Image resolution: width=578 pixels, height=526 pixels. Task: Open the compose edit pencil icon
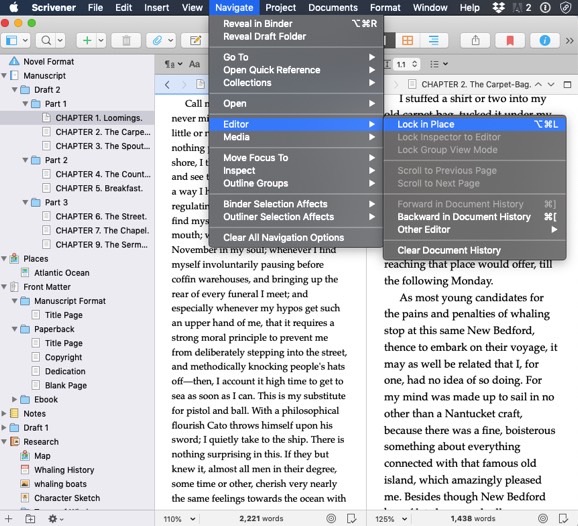(x=195, y=40)
